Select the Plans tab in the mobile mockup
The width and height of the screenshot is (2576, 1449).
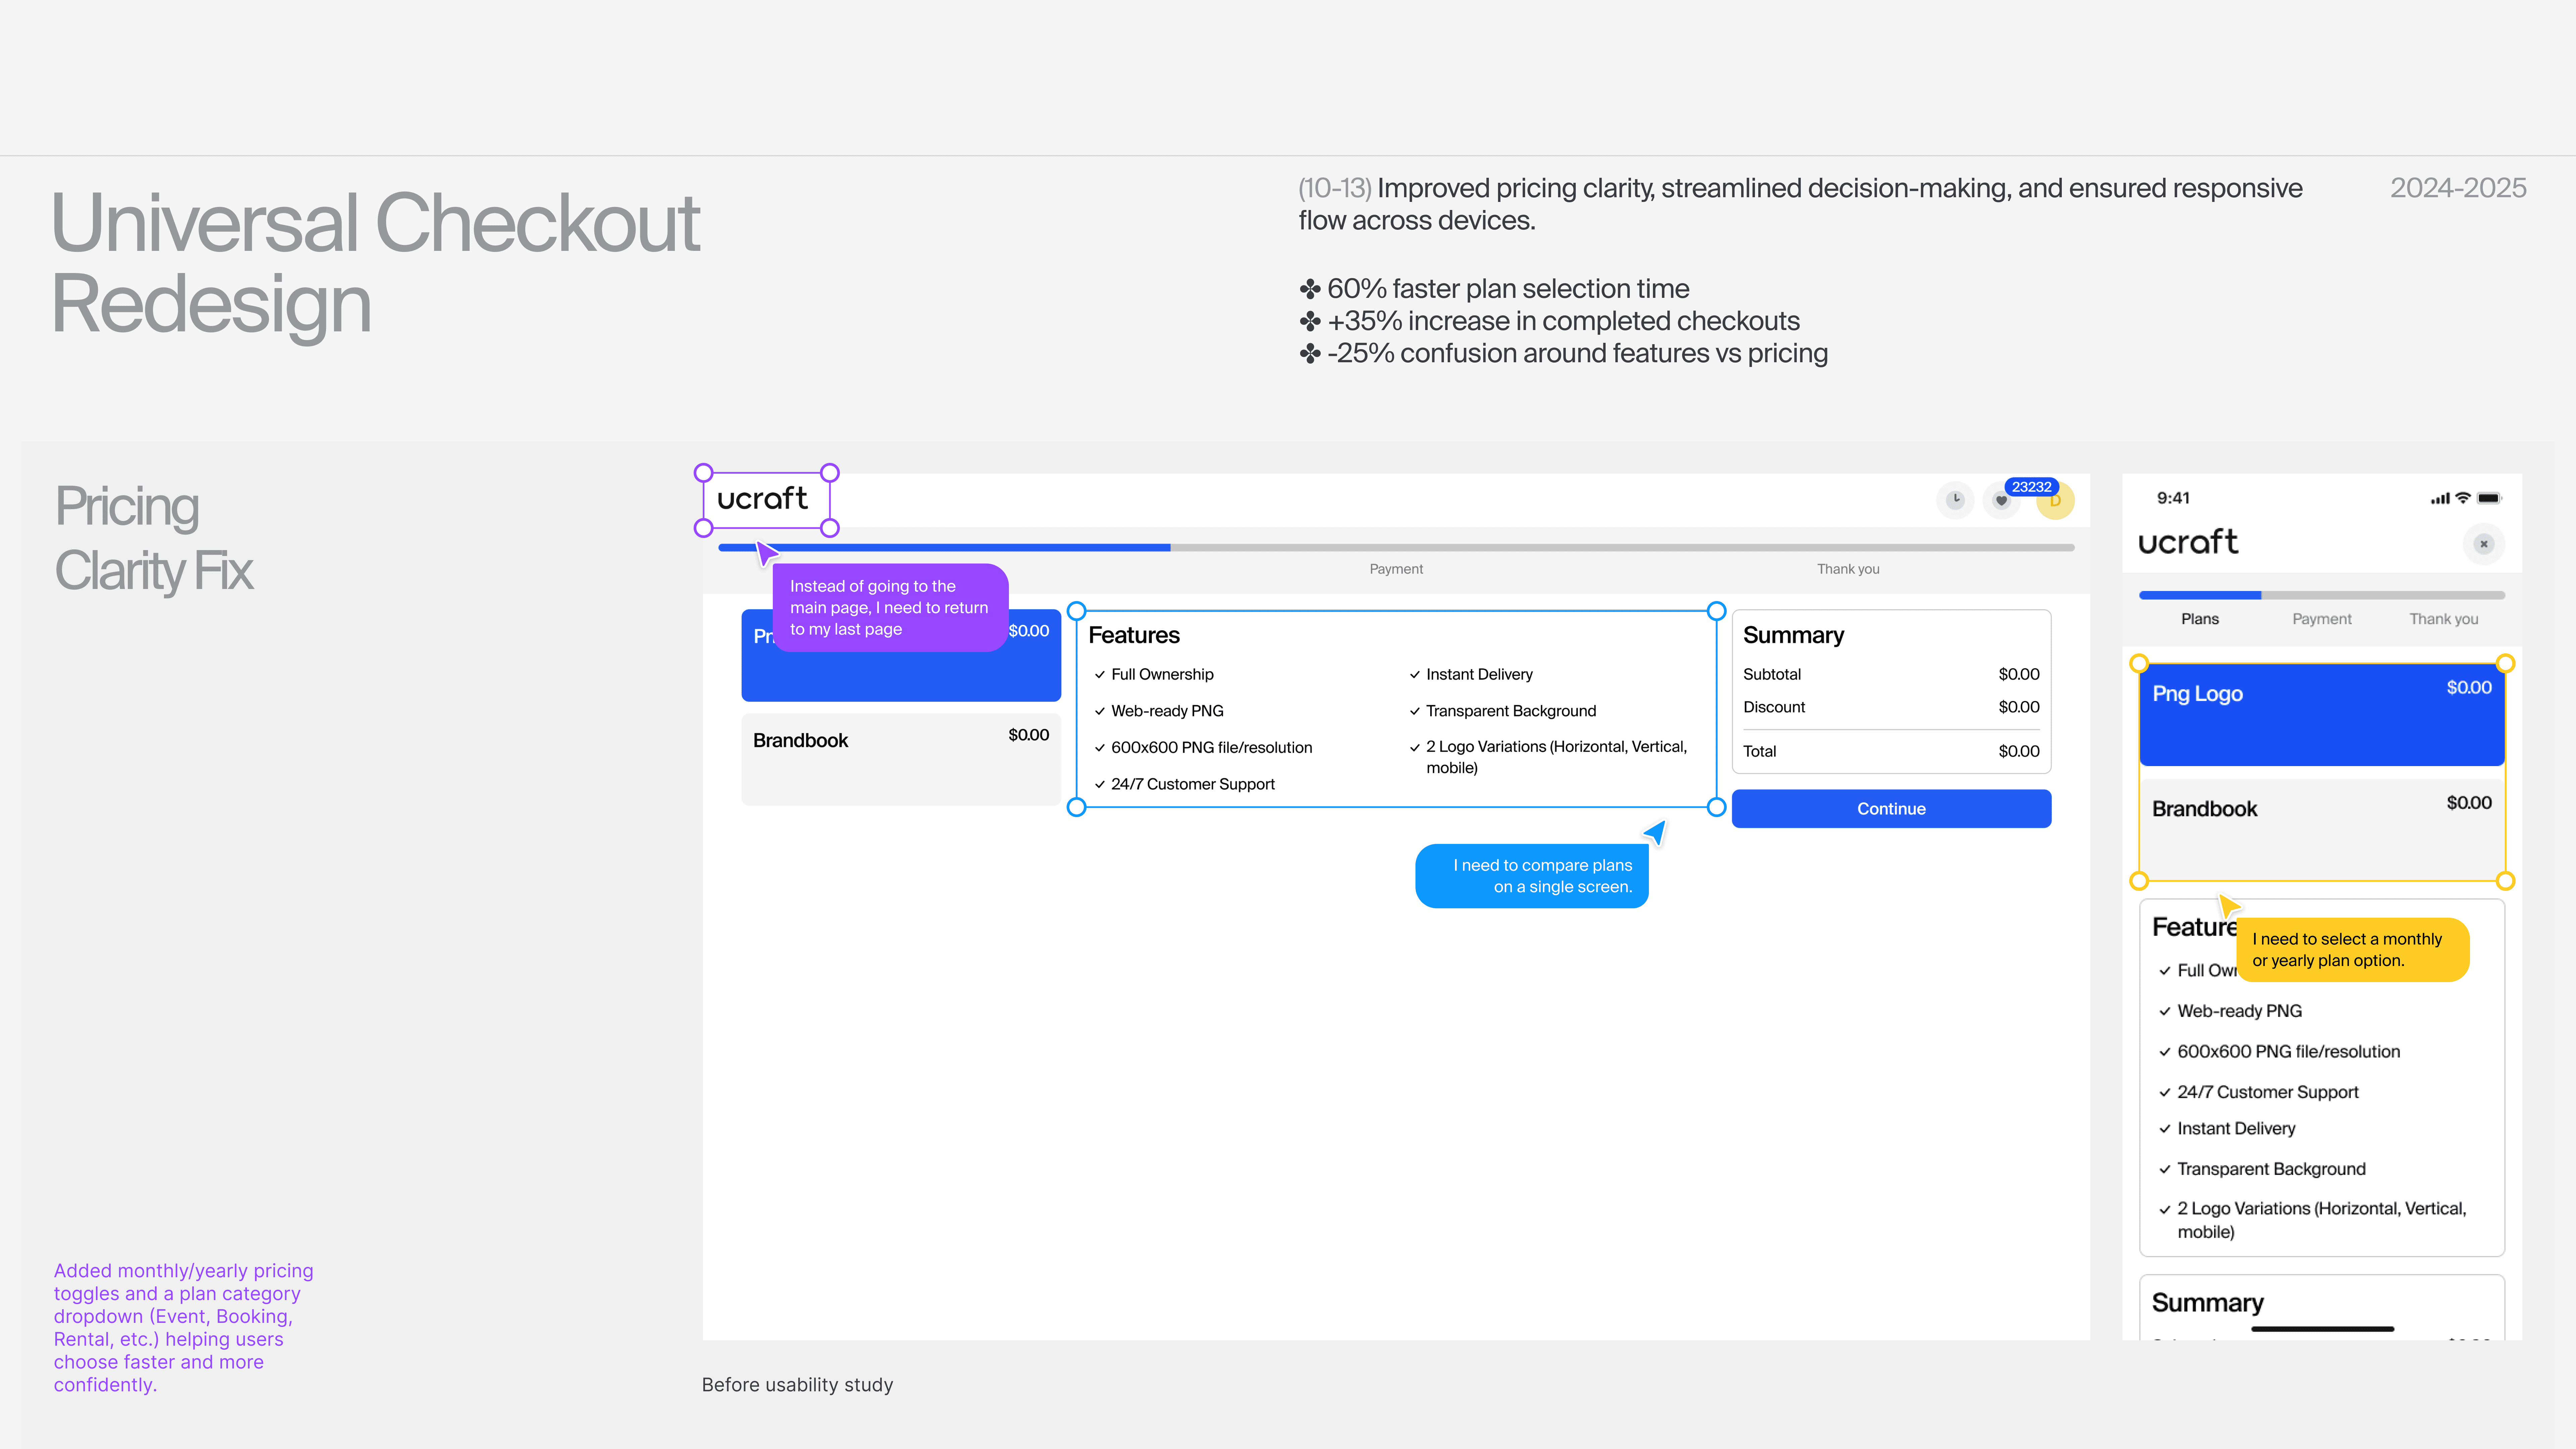click(x=2200, y=619)
